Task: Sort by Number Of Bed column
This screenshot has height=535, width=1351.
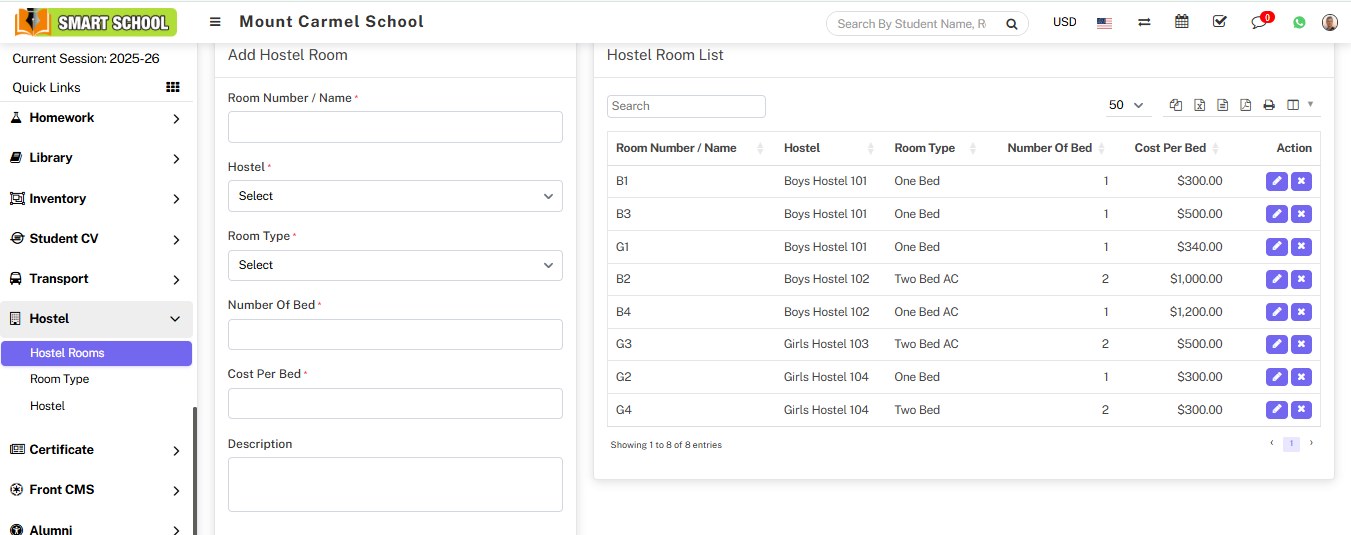Action: (1051, 148)
